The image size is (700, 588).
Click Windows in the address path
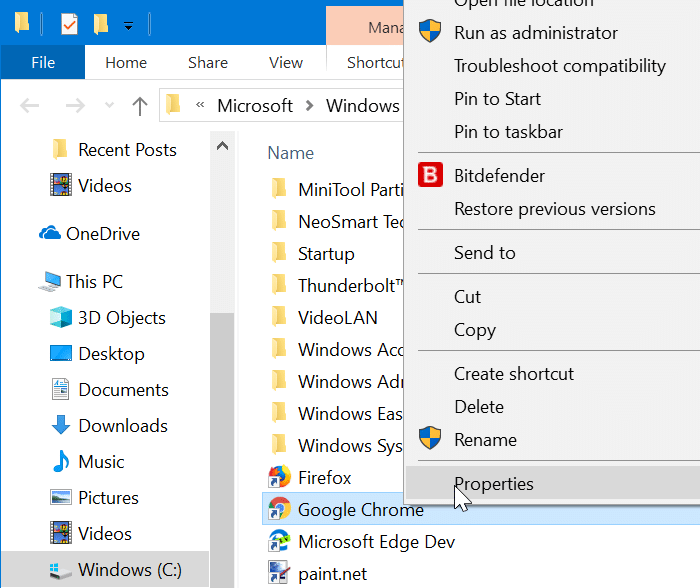[x=362, y=106]
